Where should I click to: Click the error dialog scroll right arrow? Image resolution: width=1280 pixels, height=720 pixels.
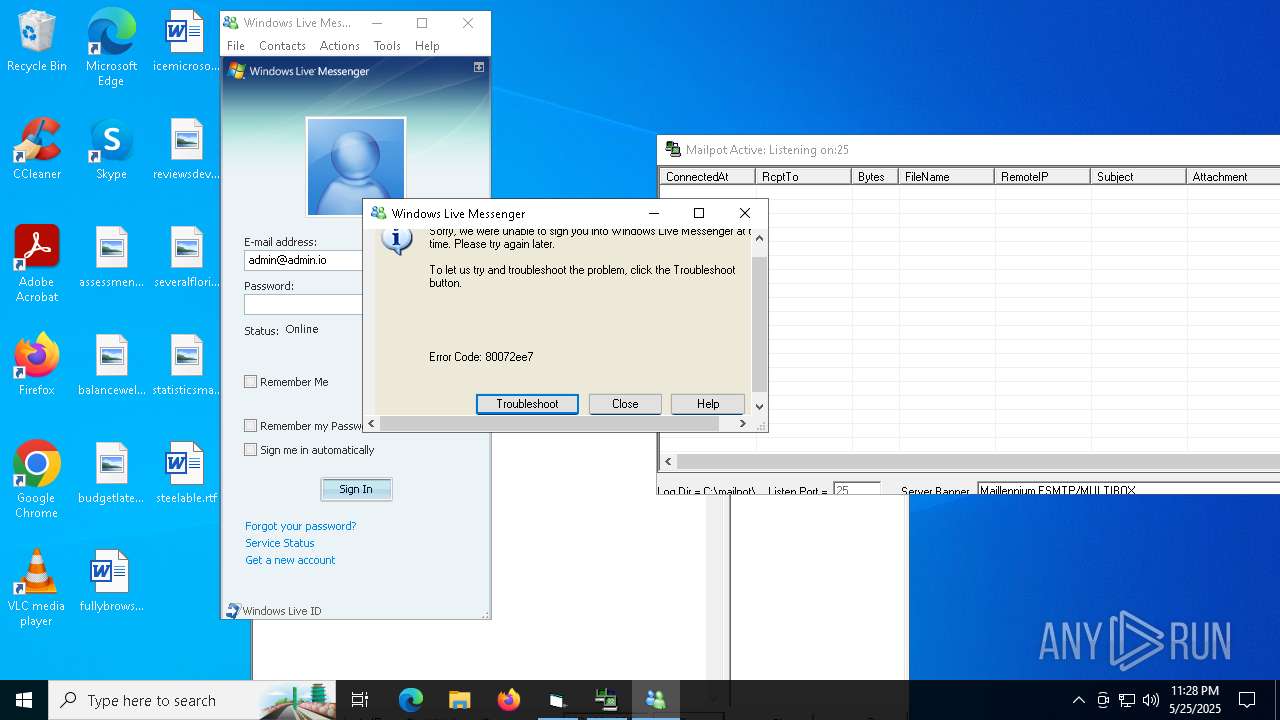pos(742,424)
